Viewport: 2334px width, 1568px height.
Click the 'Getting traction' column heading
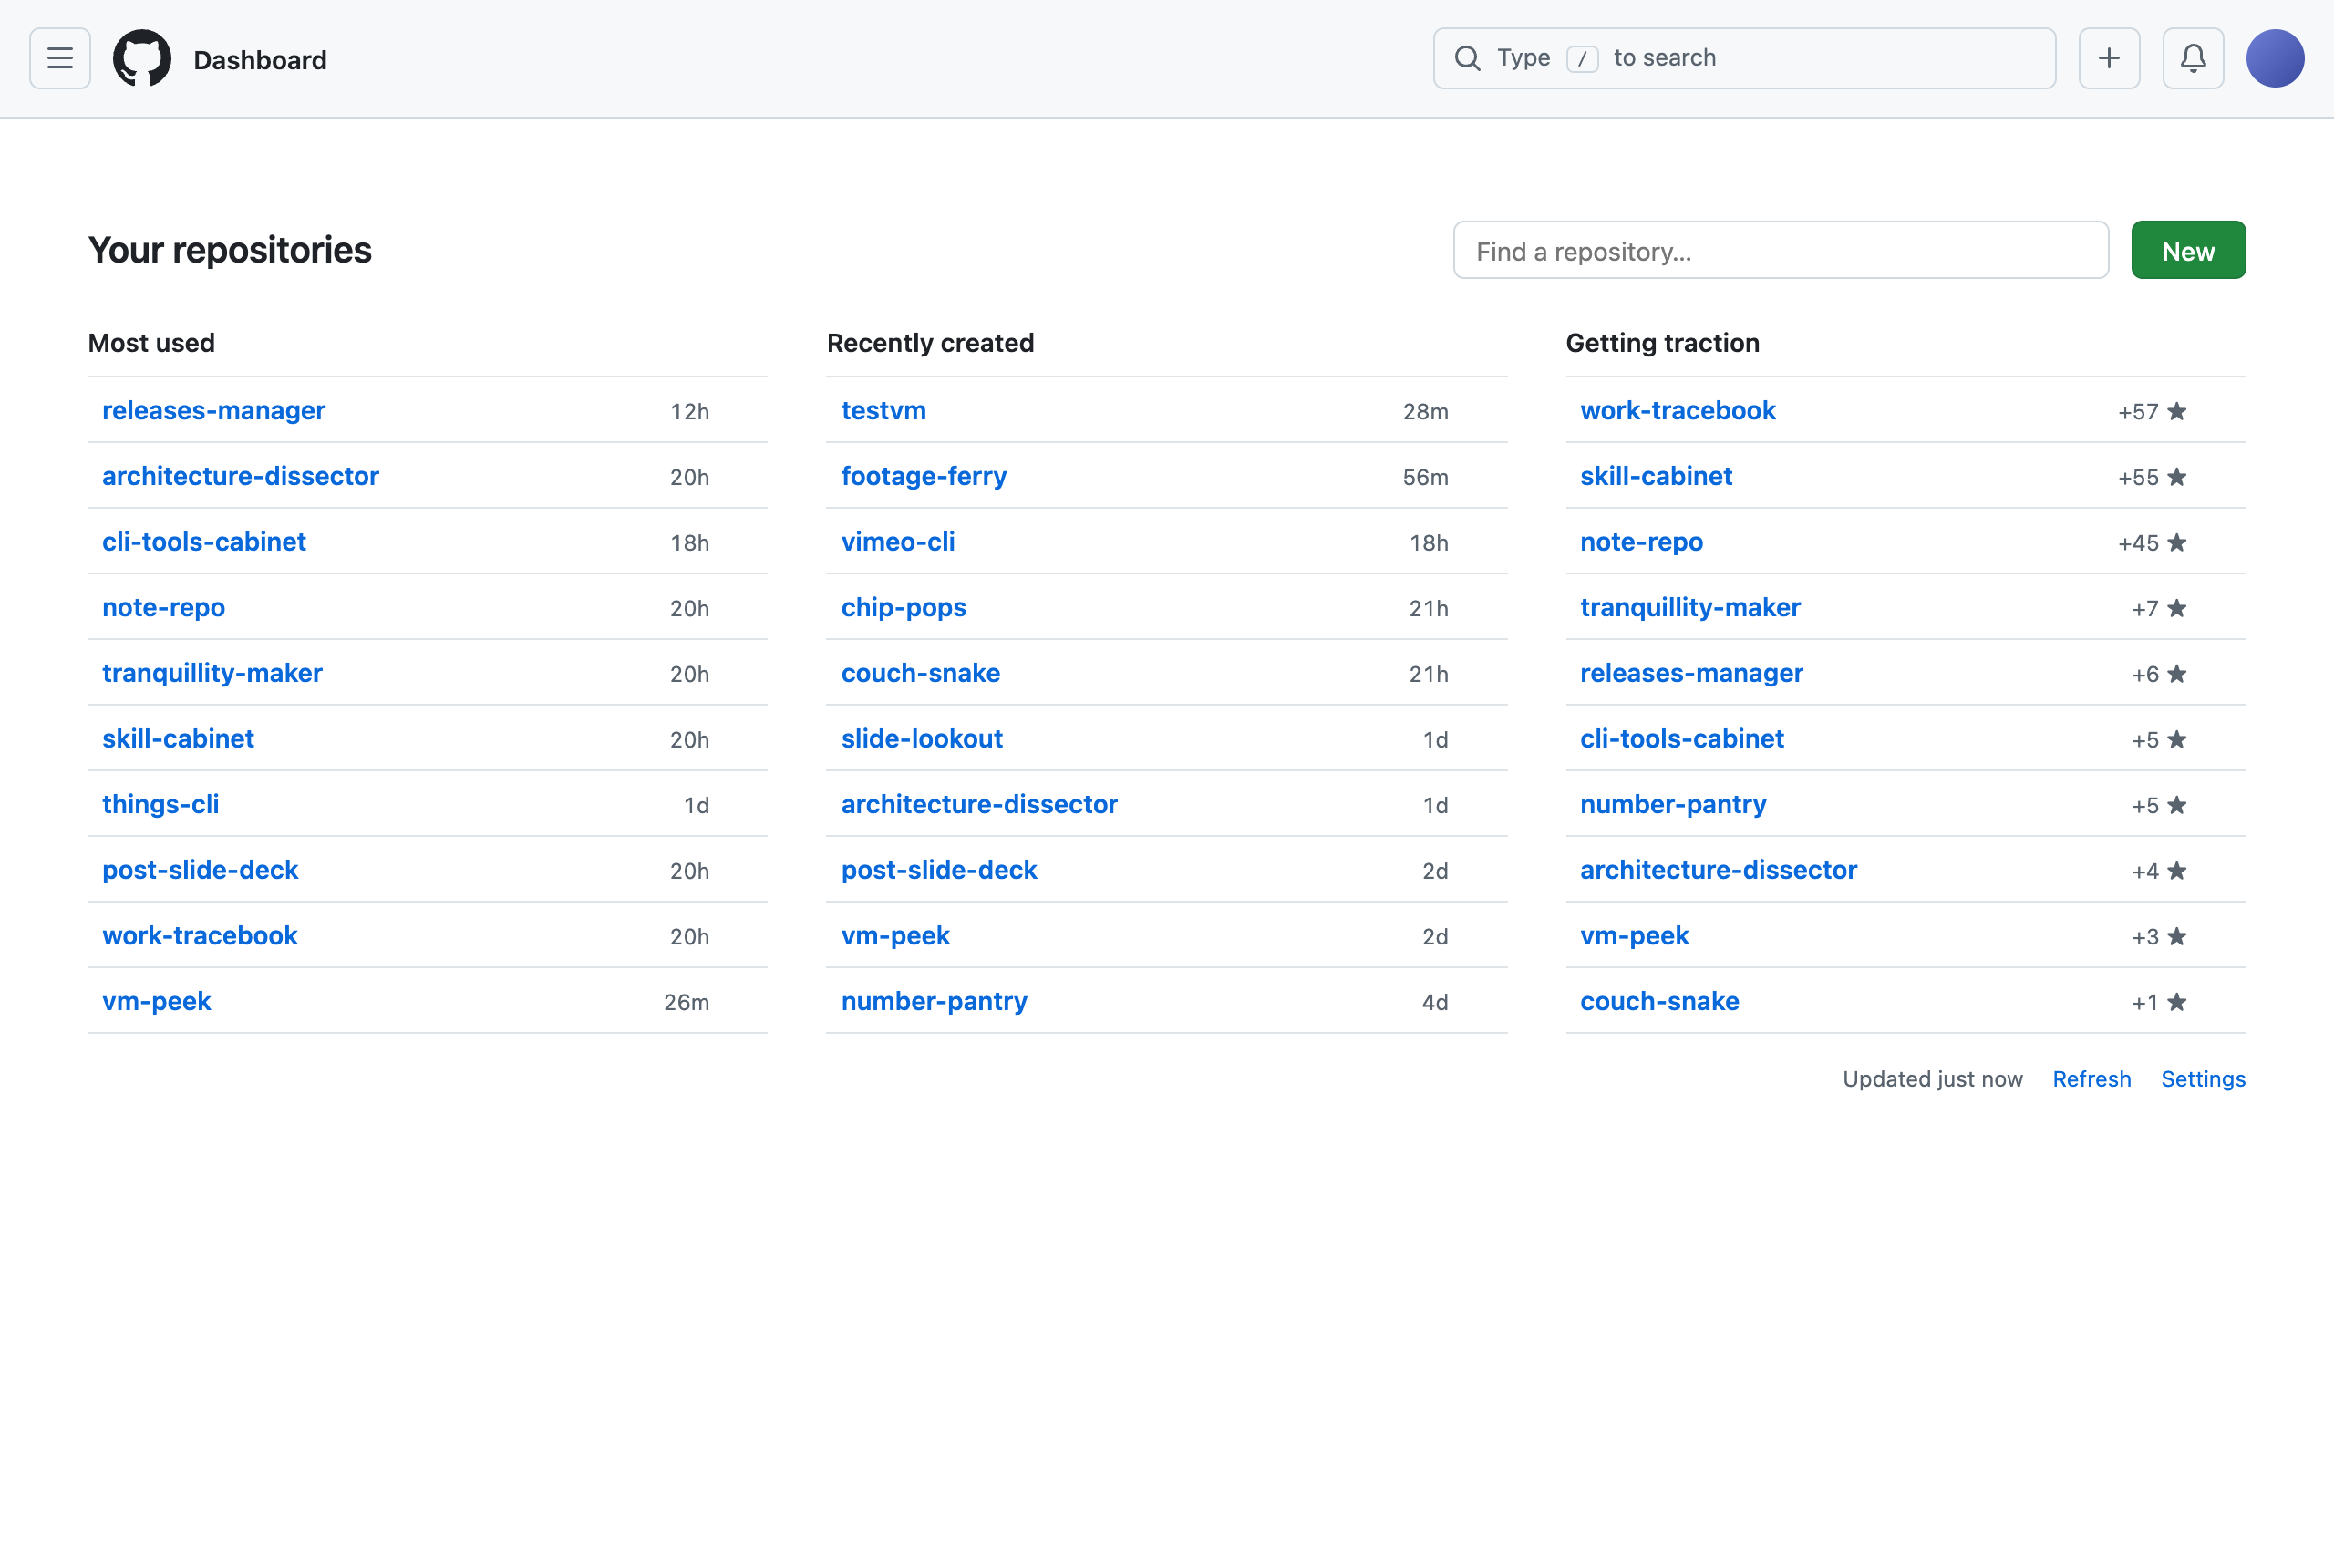(1662, 343)
